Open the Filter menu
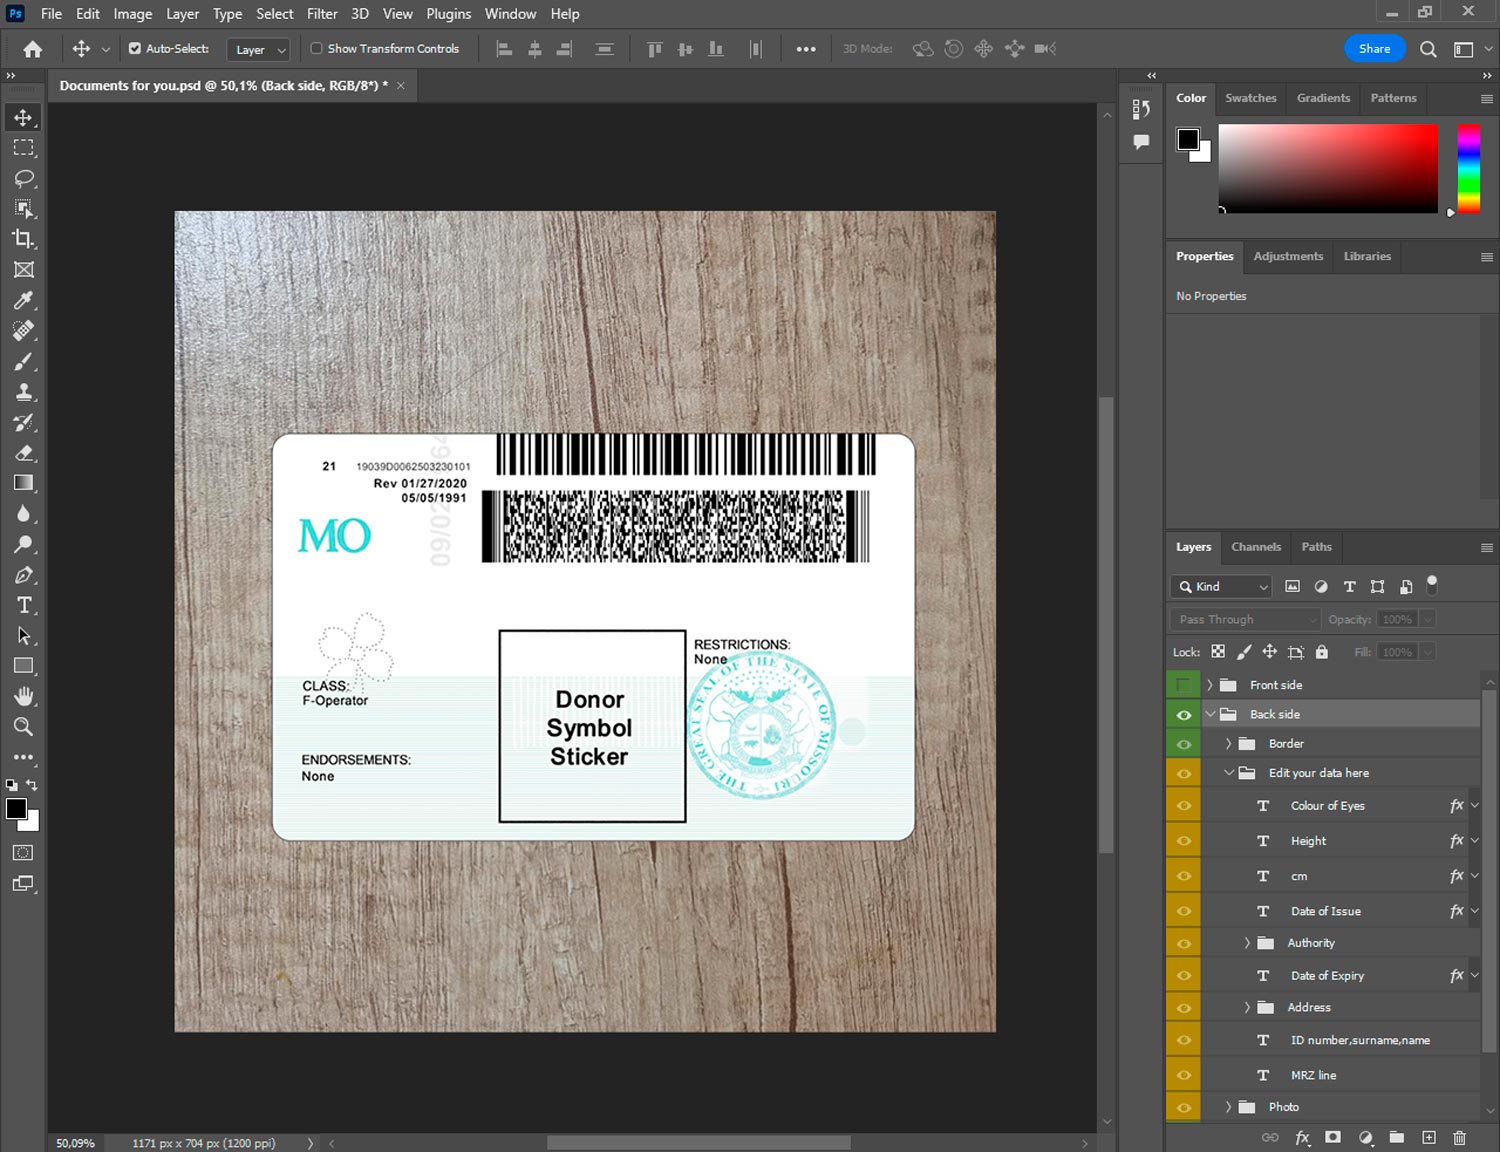Image resolution: width=1500 pixels, height=1152 pixels. click(322, 14)
